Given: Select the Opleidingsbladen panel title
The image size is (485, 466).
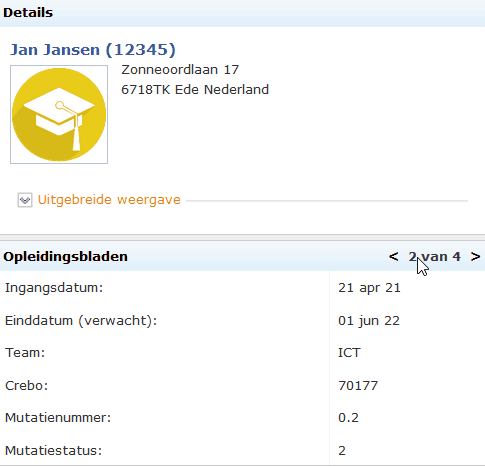Looking at the screenshot, I should [65, 257].
